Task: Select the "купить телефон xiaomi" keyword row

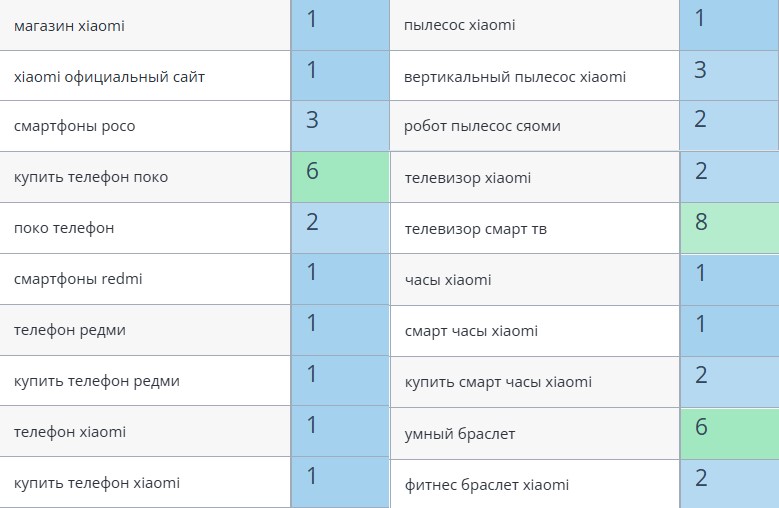Action: [97, 483]
